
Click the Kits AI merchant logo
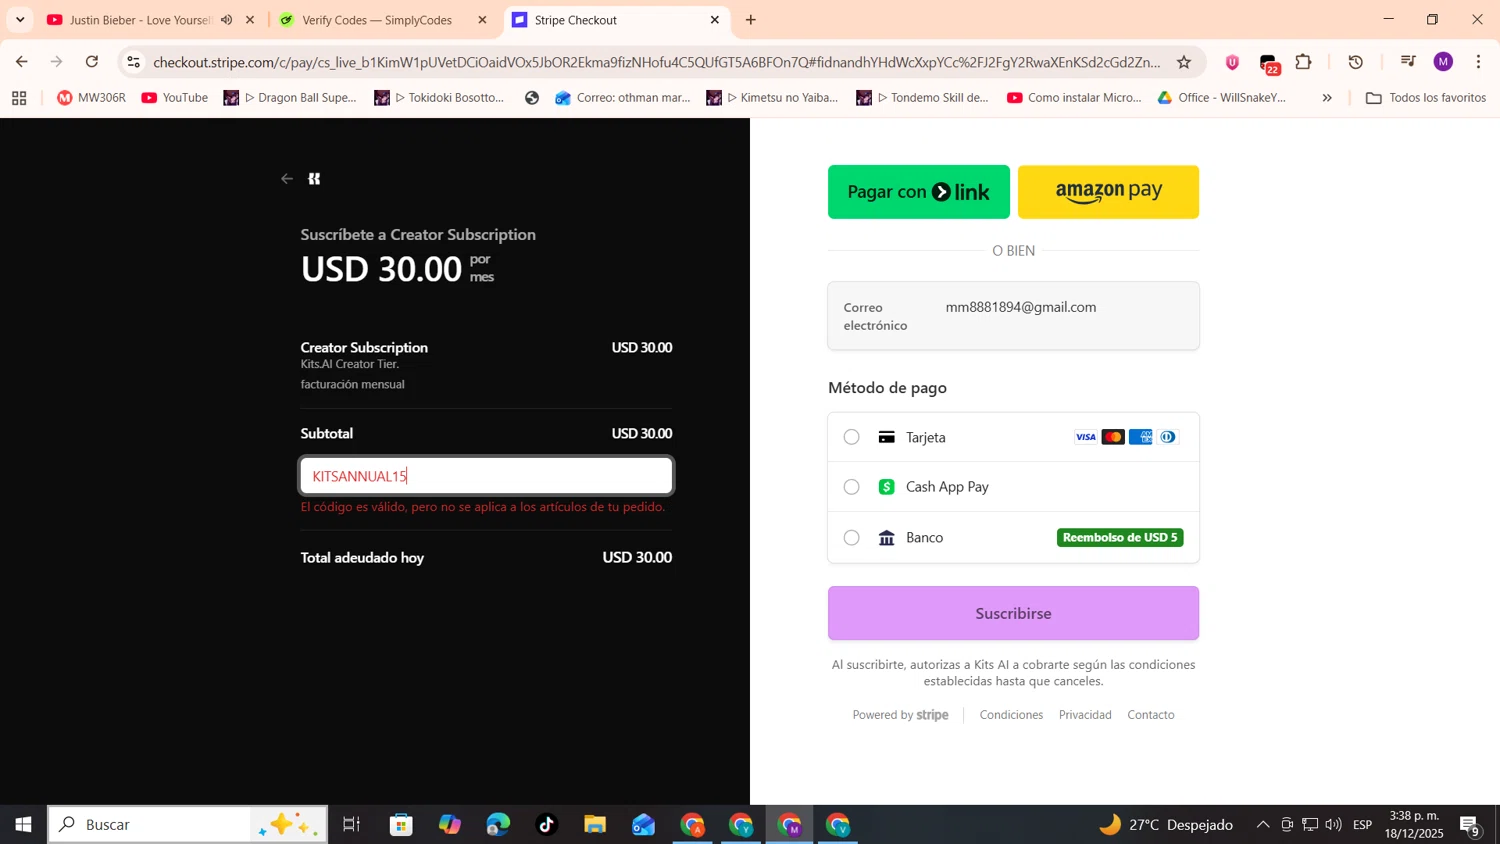(314, 179)
